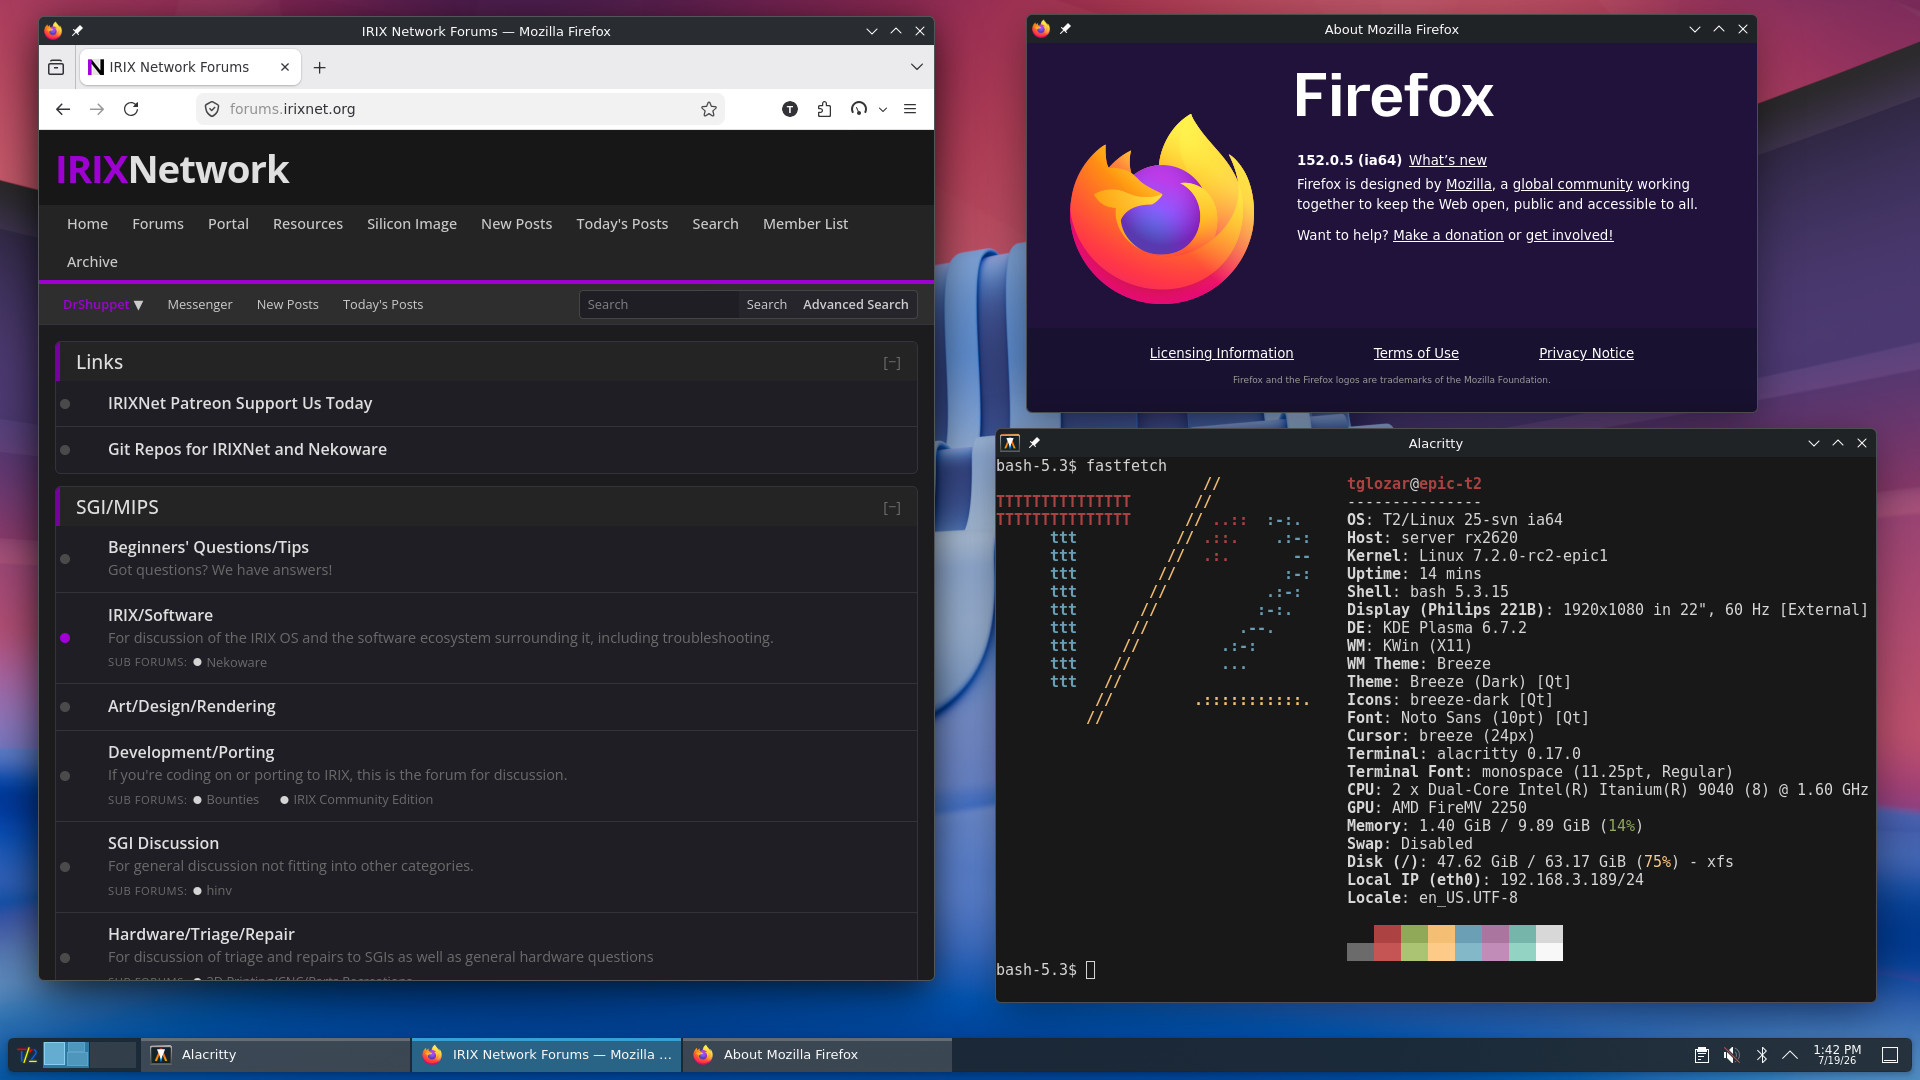Switch to the second virtual desktop in the pager
The width and height of the screenshot is (1920, 1080).
coord(113,1054)
